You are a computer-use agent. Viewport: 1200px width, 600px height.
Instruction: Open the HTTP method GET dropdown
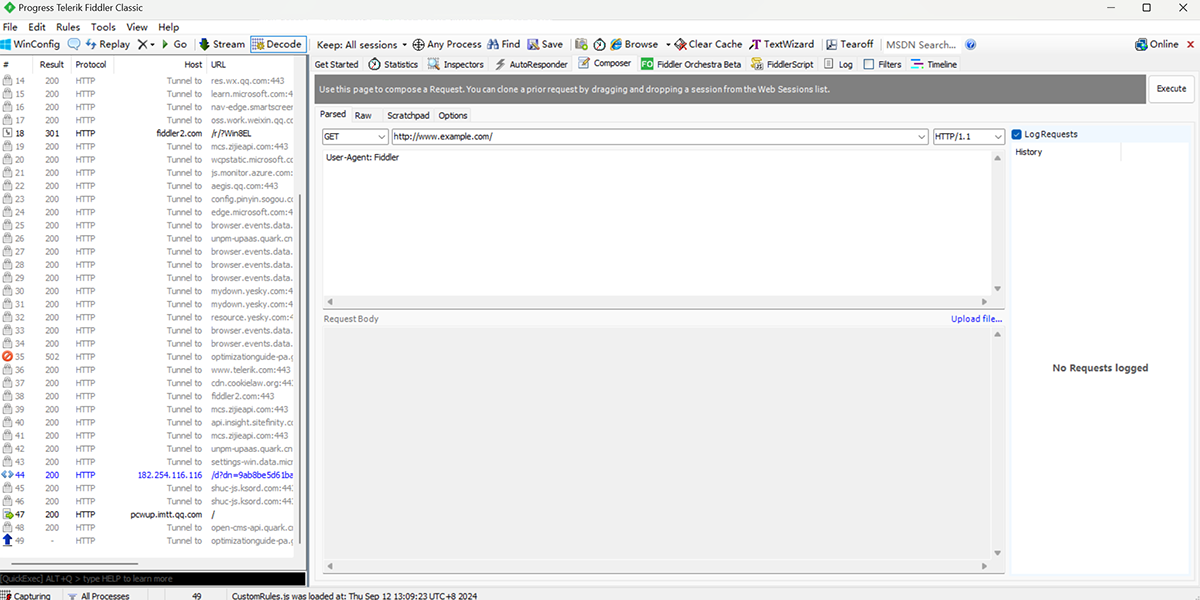click(x=355, y=137)
